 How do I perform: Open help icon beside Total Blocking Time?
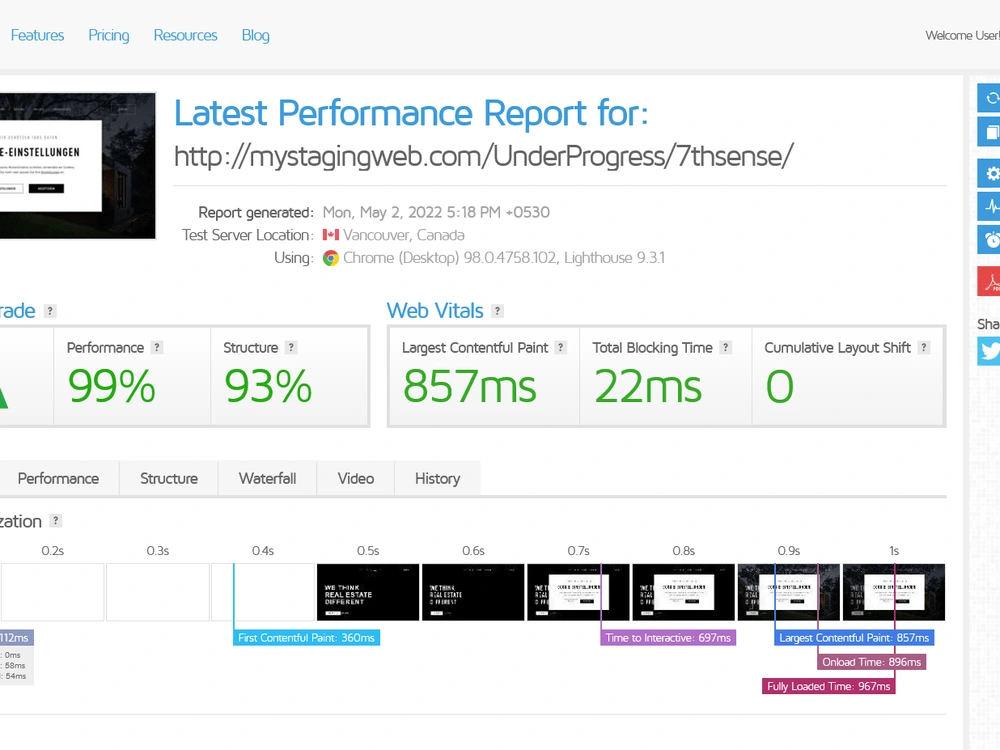pyautogui.click(x=725, y=348)
